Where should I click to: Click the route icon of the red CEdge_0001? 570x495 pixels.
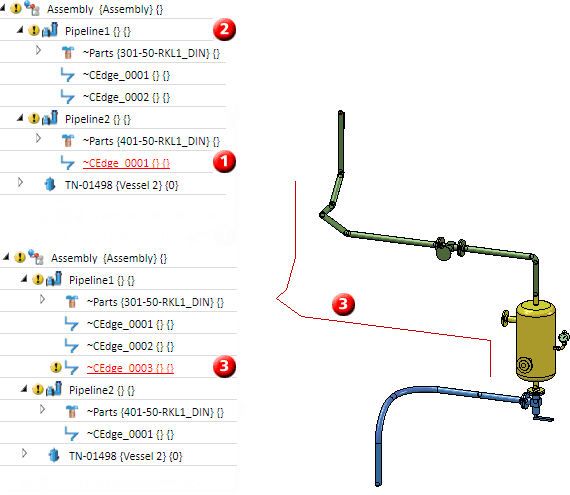(x=68, y=162)
